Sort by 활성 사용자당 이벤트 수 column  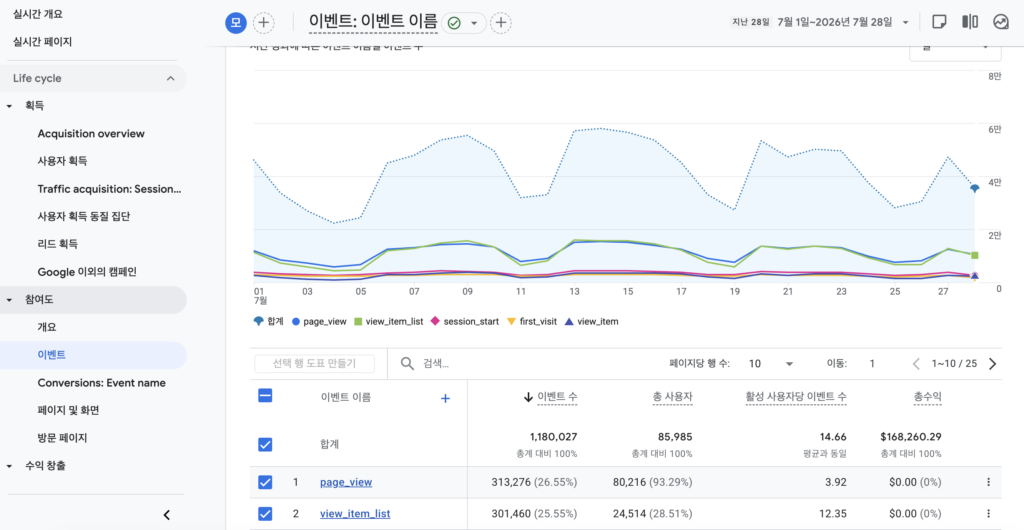coord(796,397)
